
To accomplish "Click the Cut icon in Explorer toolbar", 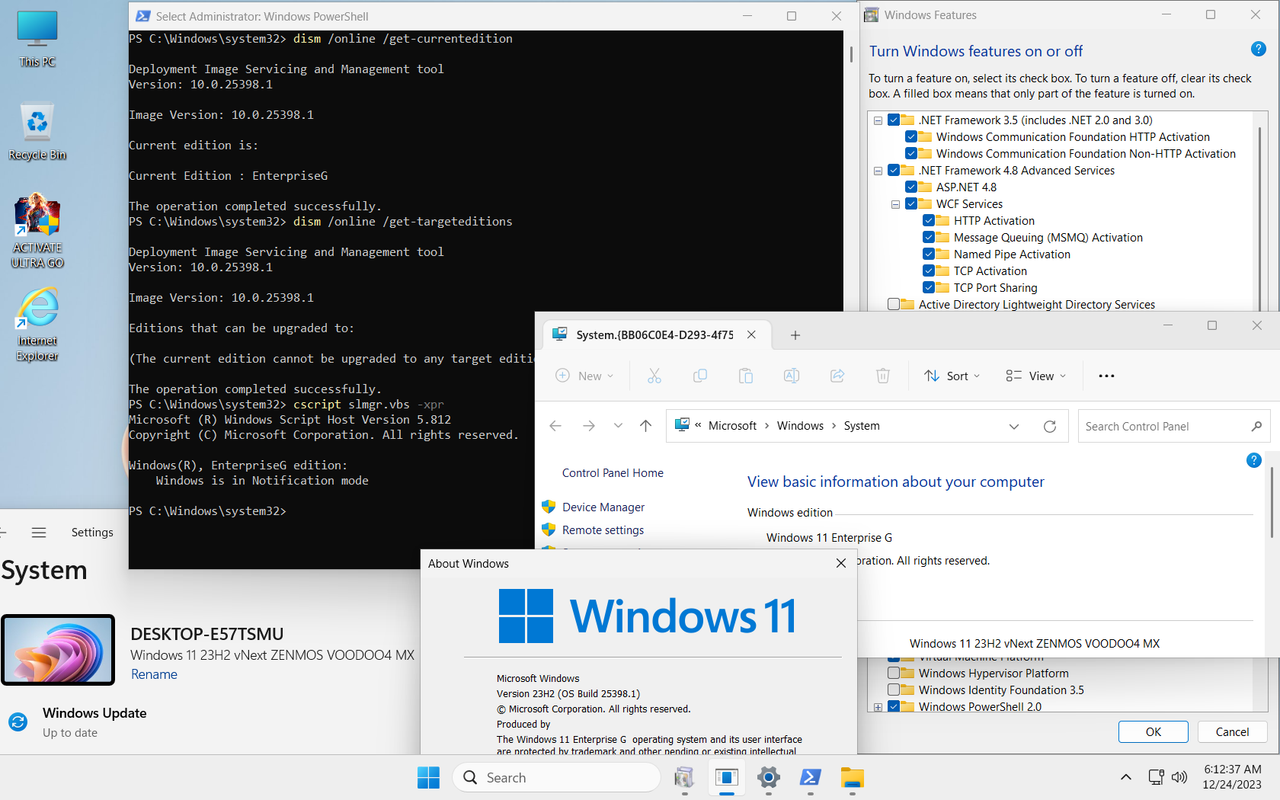I will tap(654, 376).
